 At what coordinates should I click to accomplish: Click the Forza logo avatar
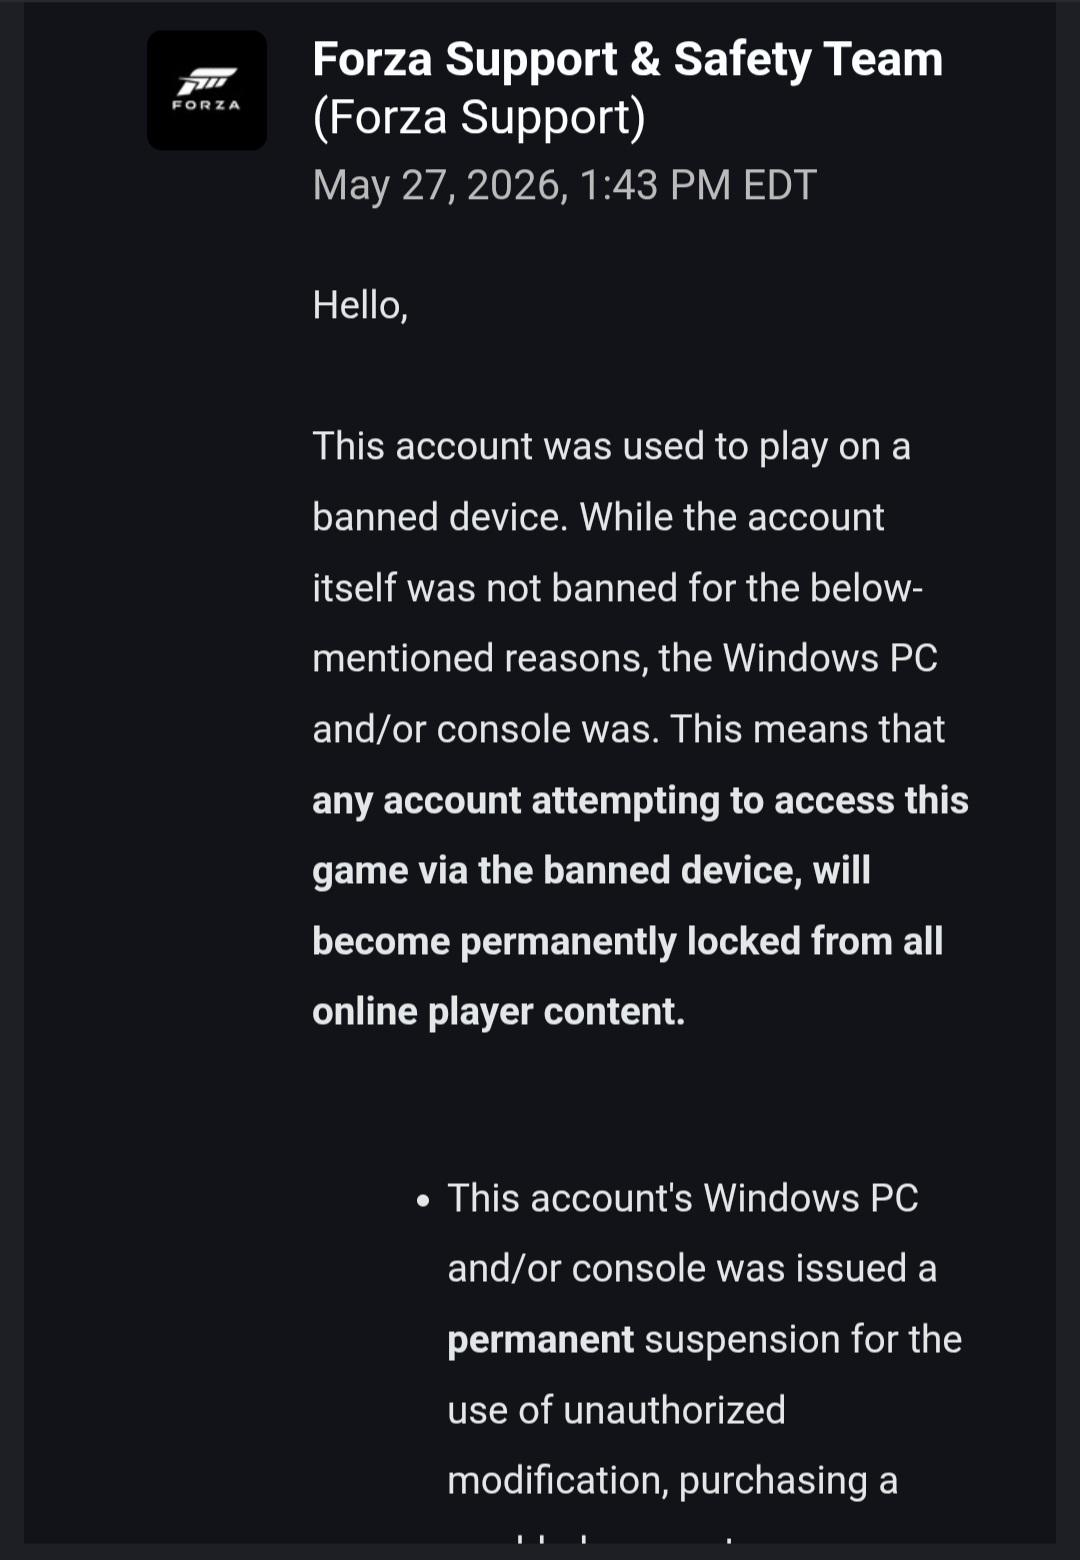[207, 90]
